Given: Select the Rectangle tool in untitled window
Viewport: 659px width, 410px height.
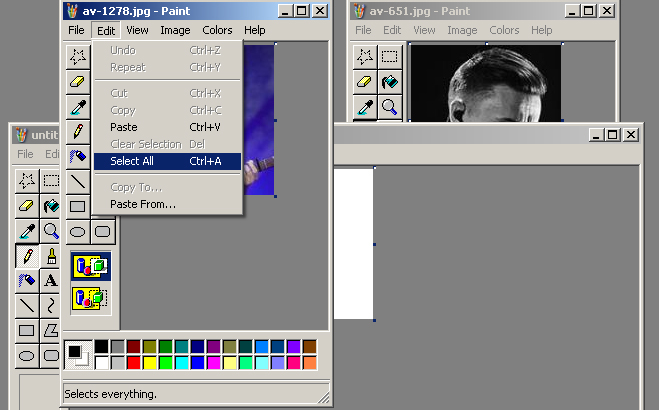Looking at the screenshot, I should pos(27,331).
